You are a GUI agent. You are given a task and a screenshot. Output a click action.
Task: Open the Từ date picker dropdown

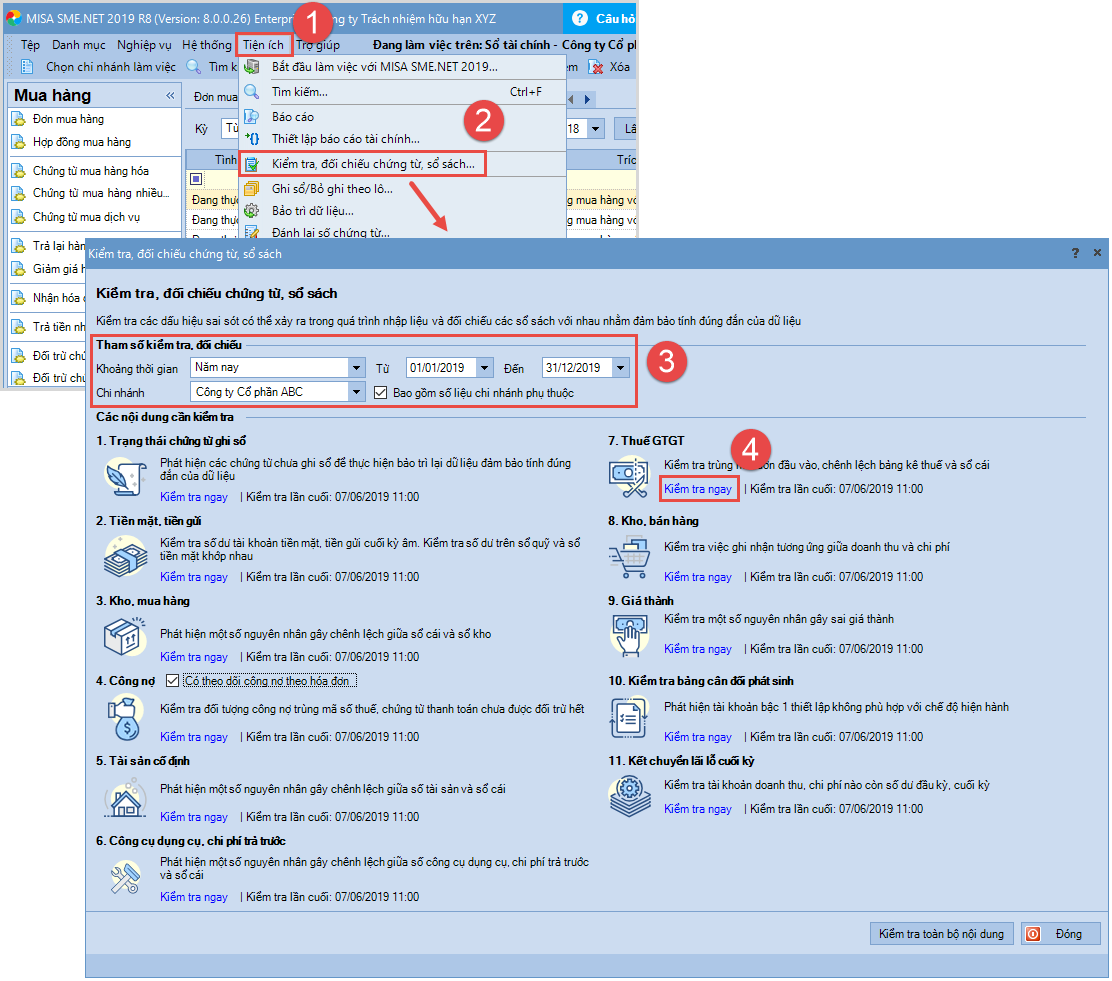click(x=485, y=367)
